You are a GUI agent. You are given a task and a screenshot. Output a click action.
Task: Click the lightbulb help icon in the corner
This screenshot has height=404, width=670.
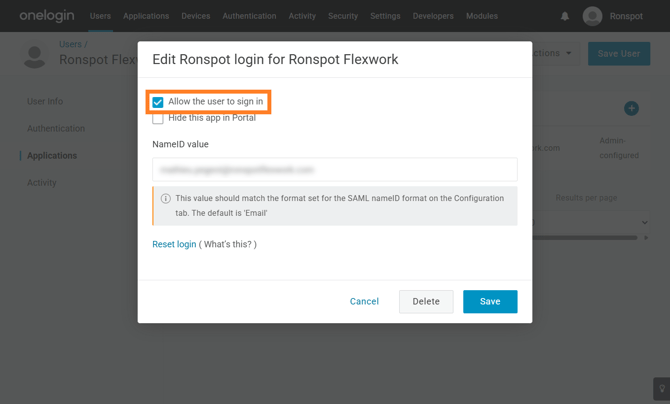(x=661, y=389)
